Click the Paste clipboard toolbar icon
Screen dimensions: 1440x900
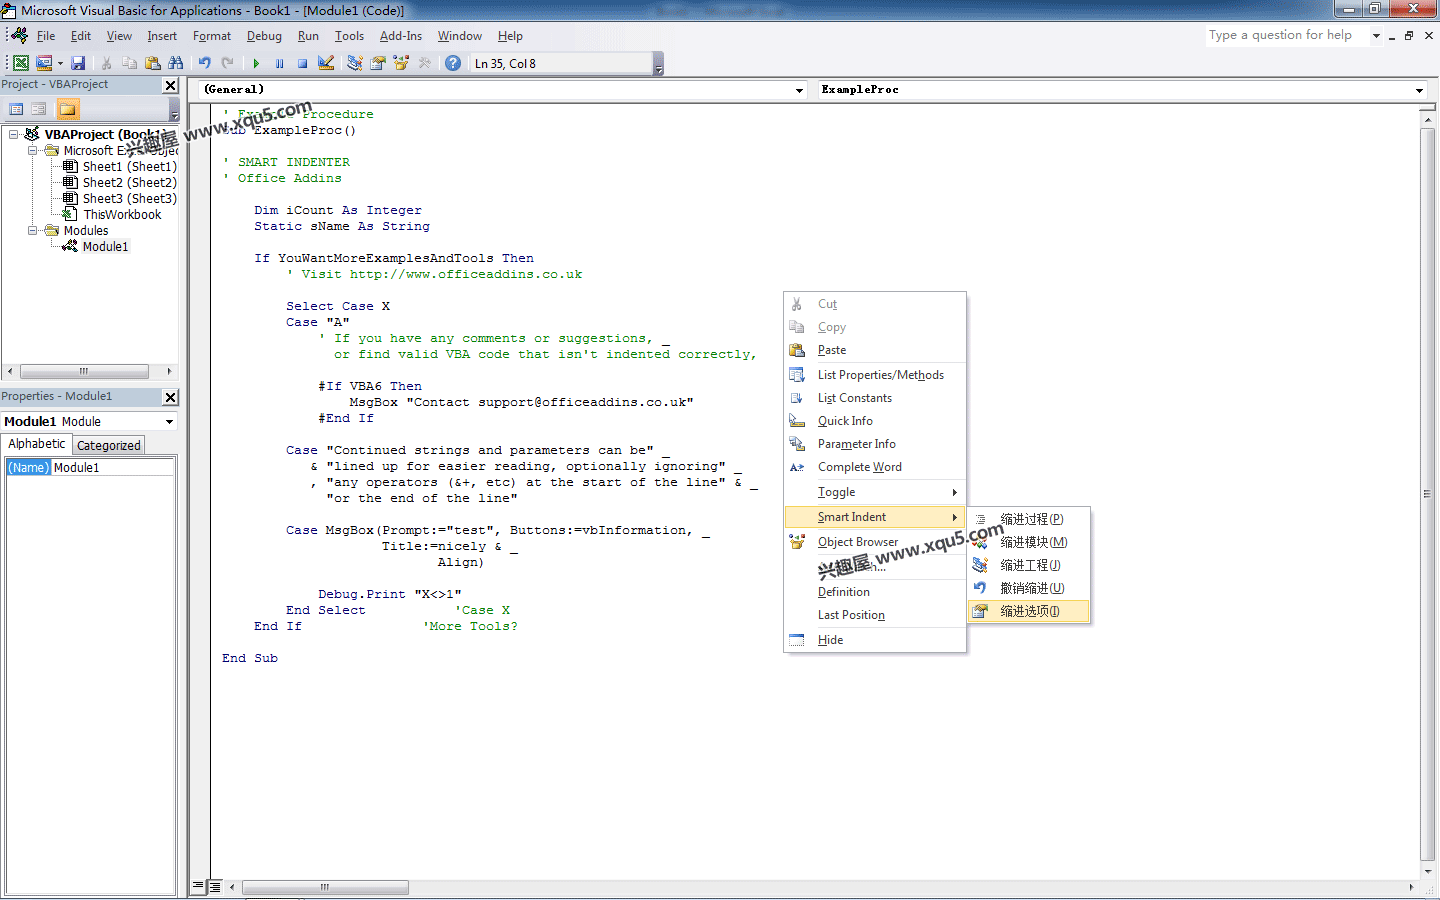(153, 63)
